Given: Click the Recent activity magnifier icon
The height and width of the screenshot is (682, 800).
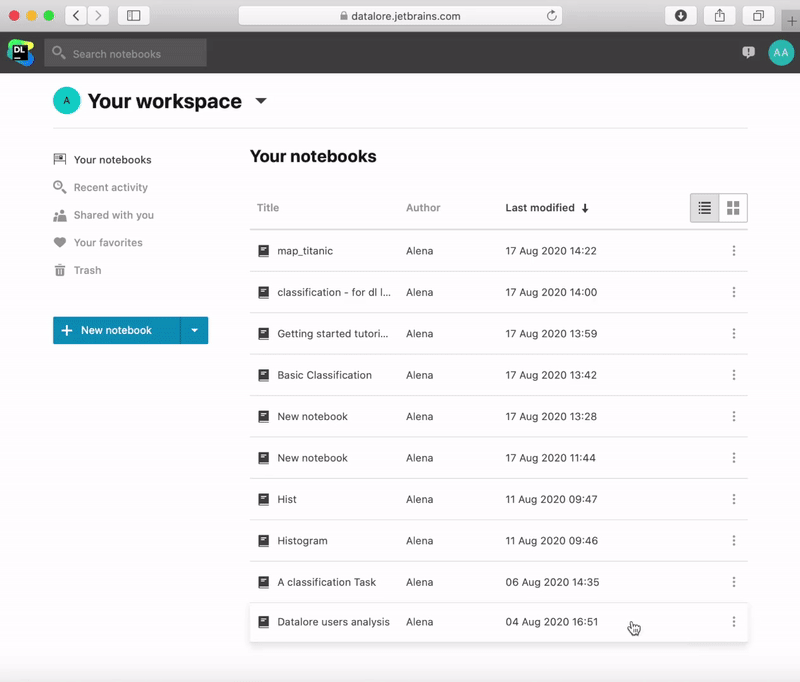Looking at the screenshot, I should (60, 187).
